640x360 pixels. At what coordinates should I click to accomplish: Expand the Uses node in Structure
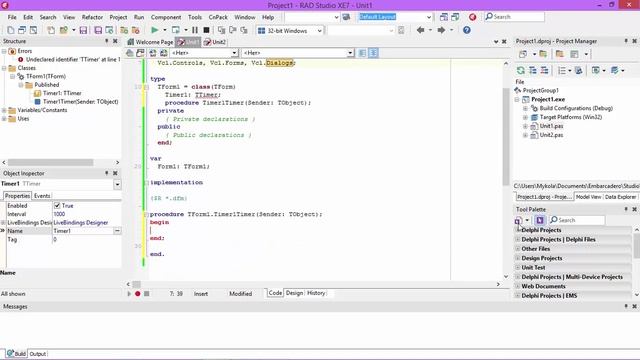point(4,119)
